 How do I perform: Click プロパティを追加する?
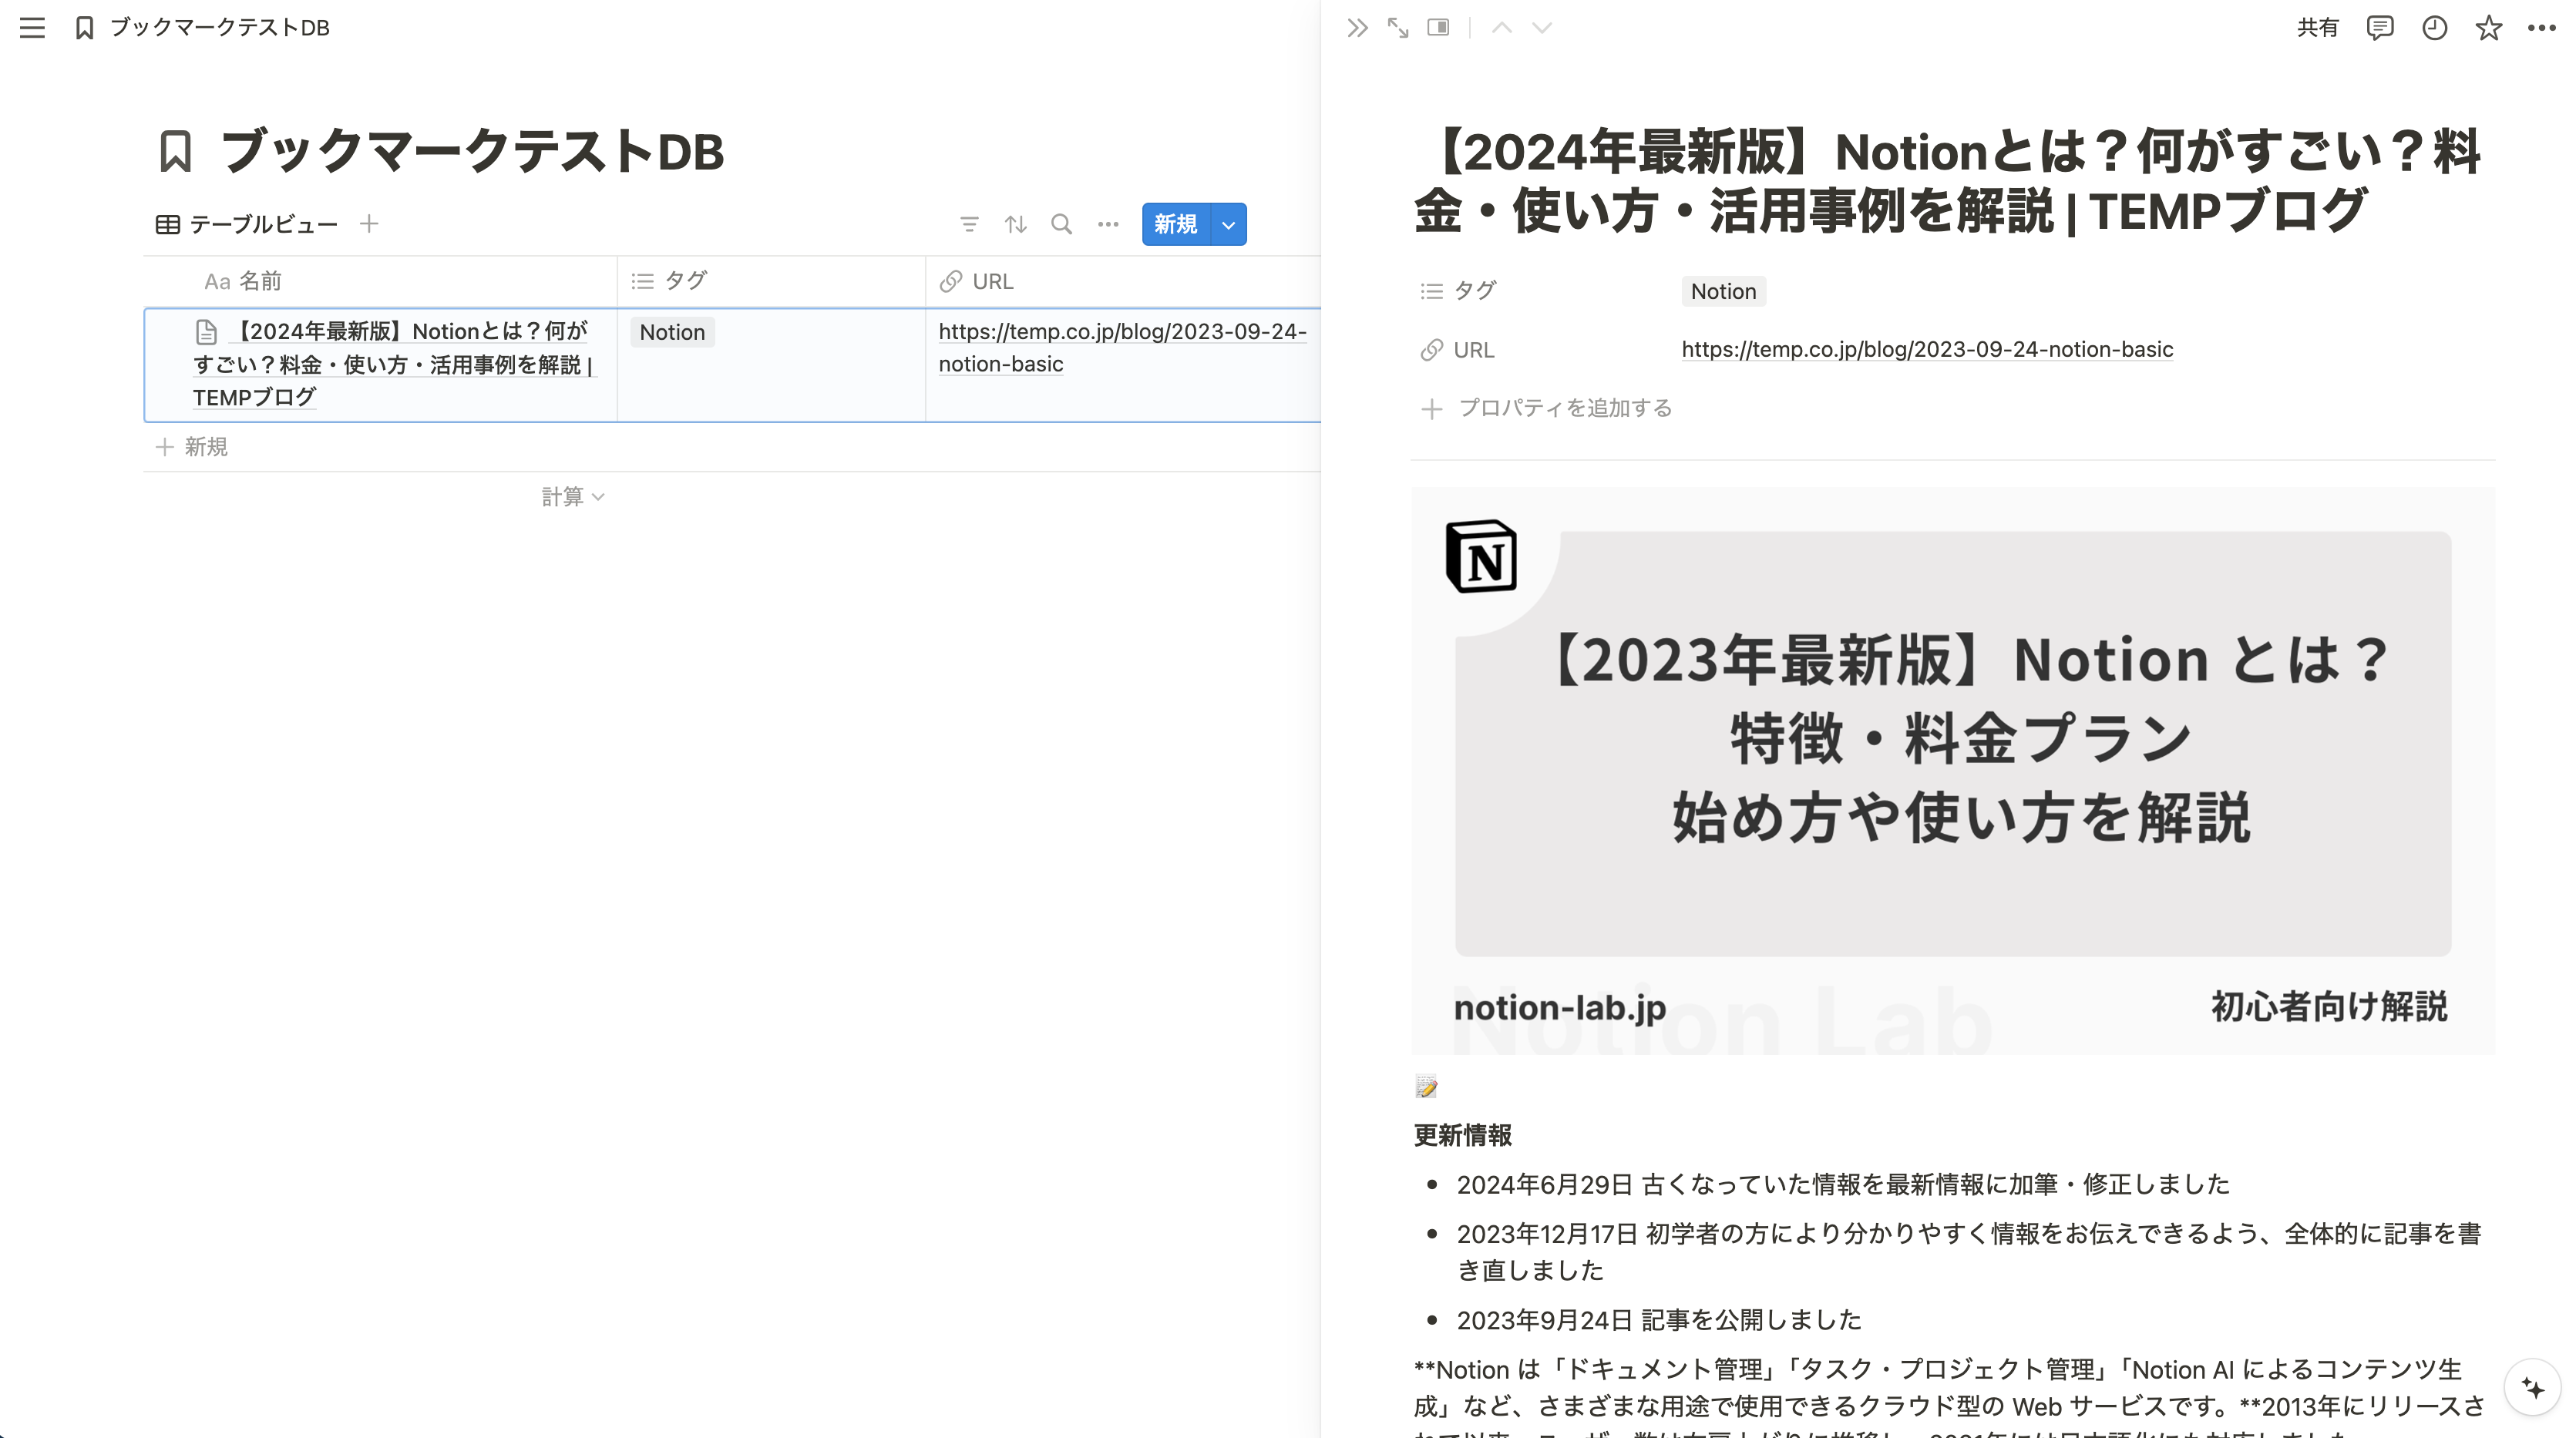pos(1546,408)
